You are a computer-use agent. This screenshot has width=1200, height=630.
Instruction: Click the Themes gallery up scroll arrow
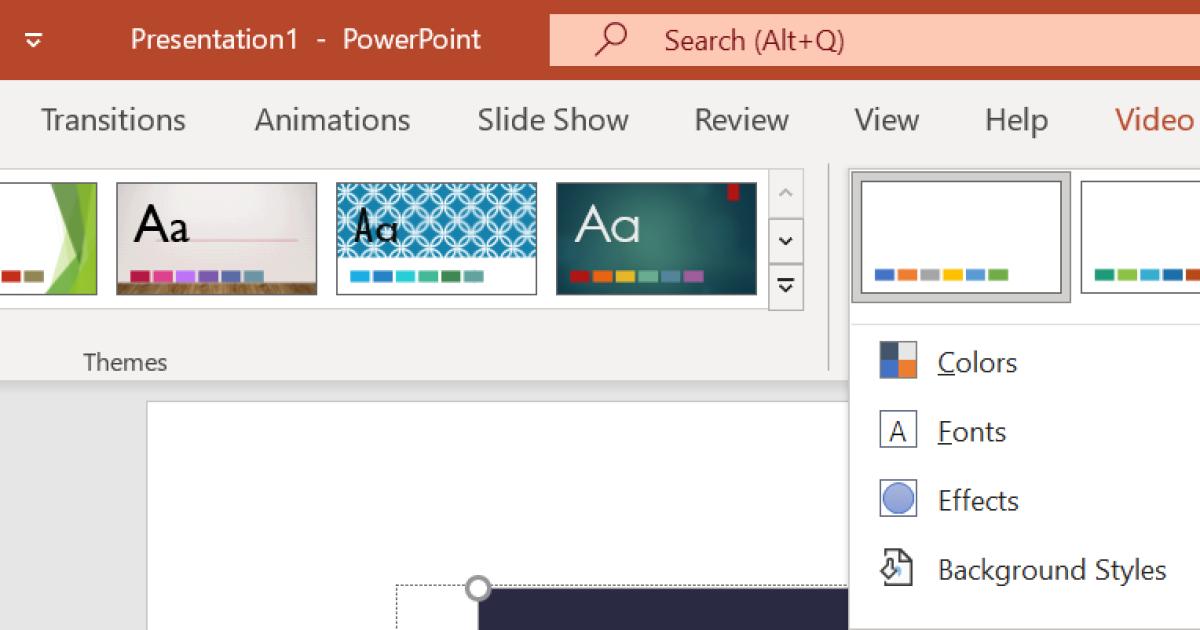tap(786, 192)
